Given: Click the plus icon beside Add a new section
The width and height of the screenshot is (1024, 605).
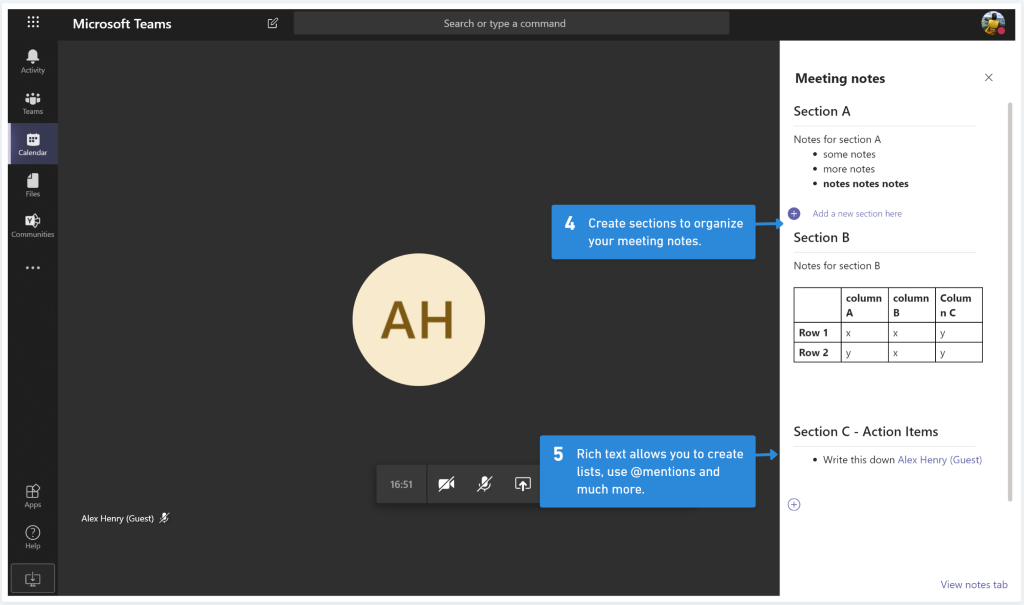Looking at the screenshot, I should pyautogui.click(x=794, y=214).
